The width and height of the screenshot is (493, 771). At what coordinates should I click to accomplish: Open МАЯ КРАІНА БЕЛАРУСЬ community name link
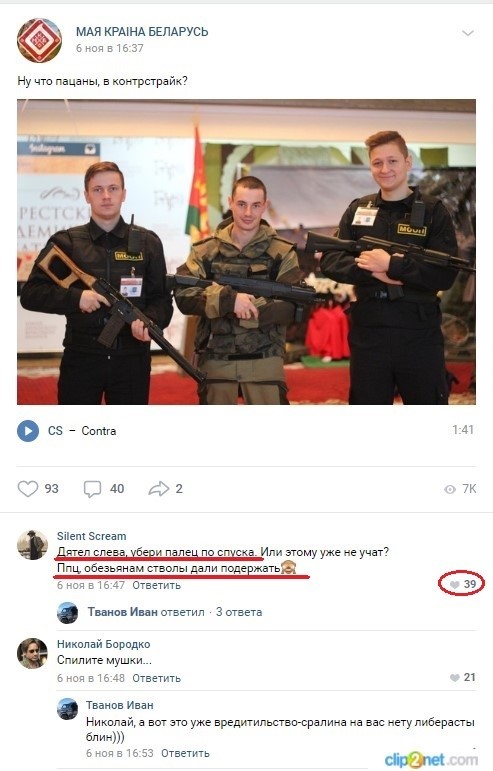click(x=142, y=31)
